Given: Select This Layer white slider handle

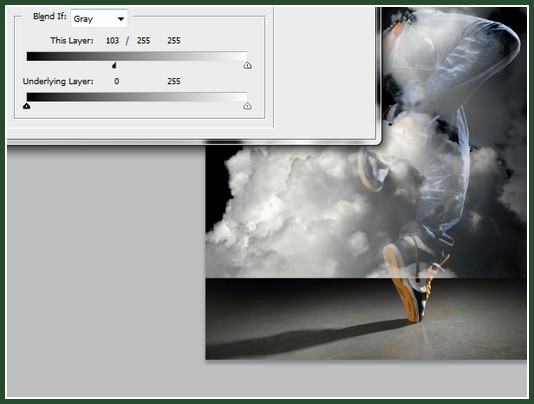Looking at the screenshot, I should [248, 65].
